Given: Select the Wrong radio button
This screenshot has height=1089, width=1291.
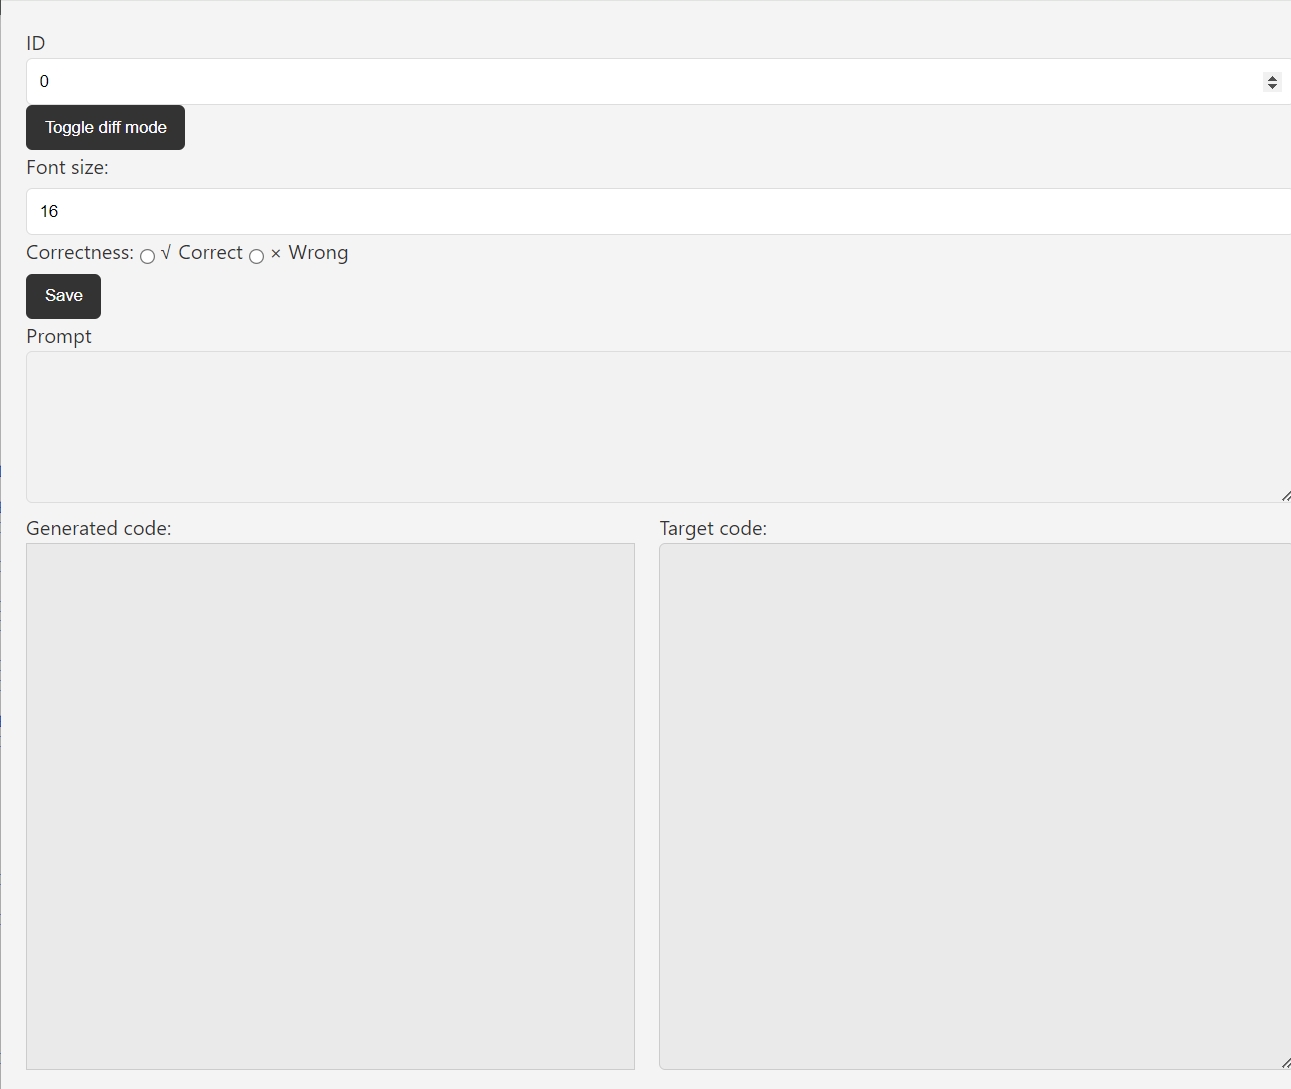Looking at the screenshot, I should click(x=256, y=256).
